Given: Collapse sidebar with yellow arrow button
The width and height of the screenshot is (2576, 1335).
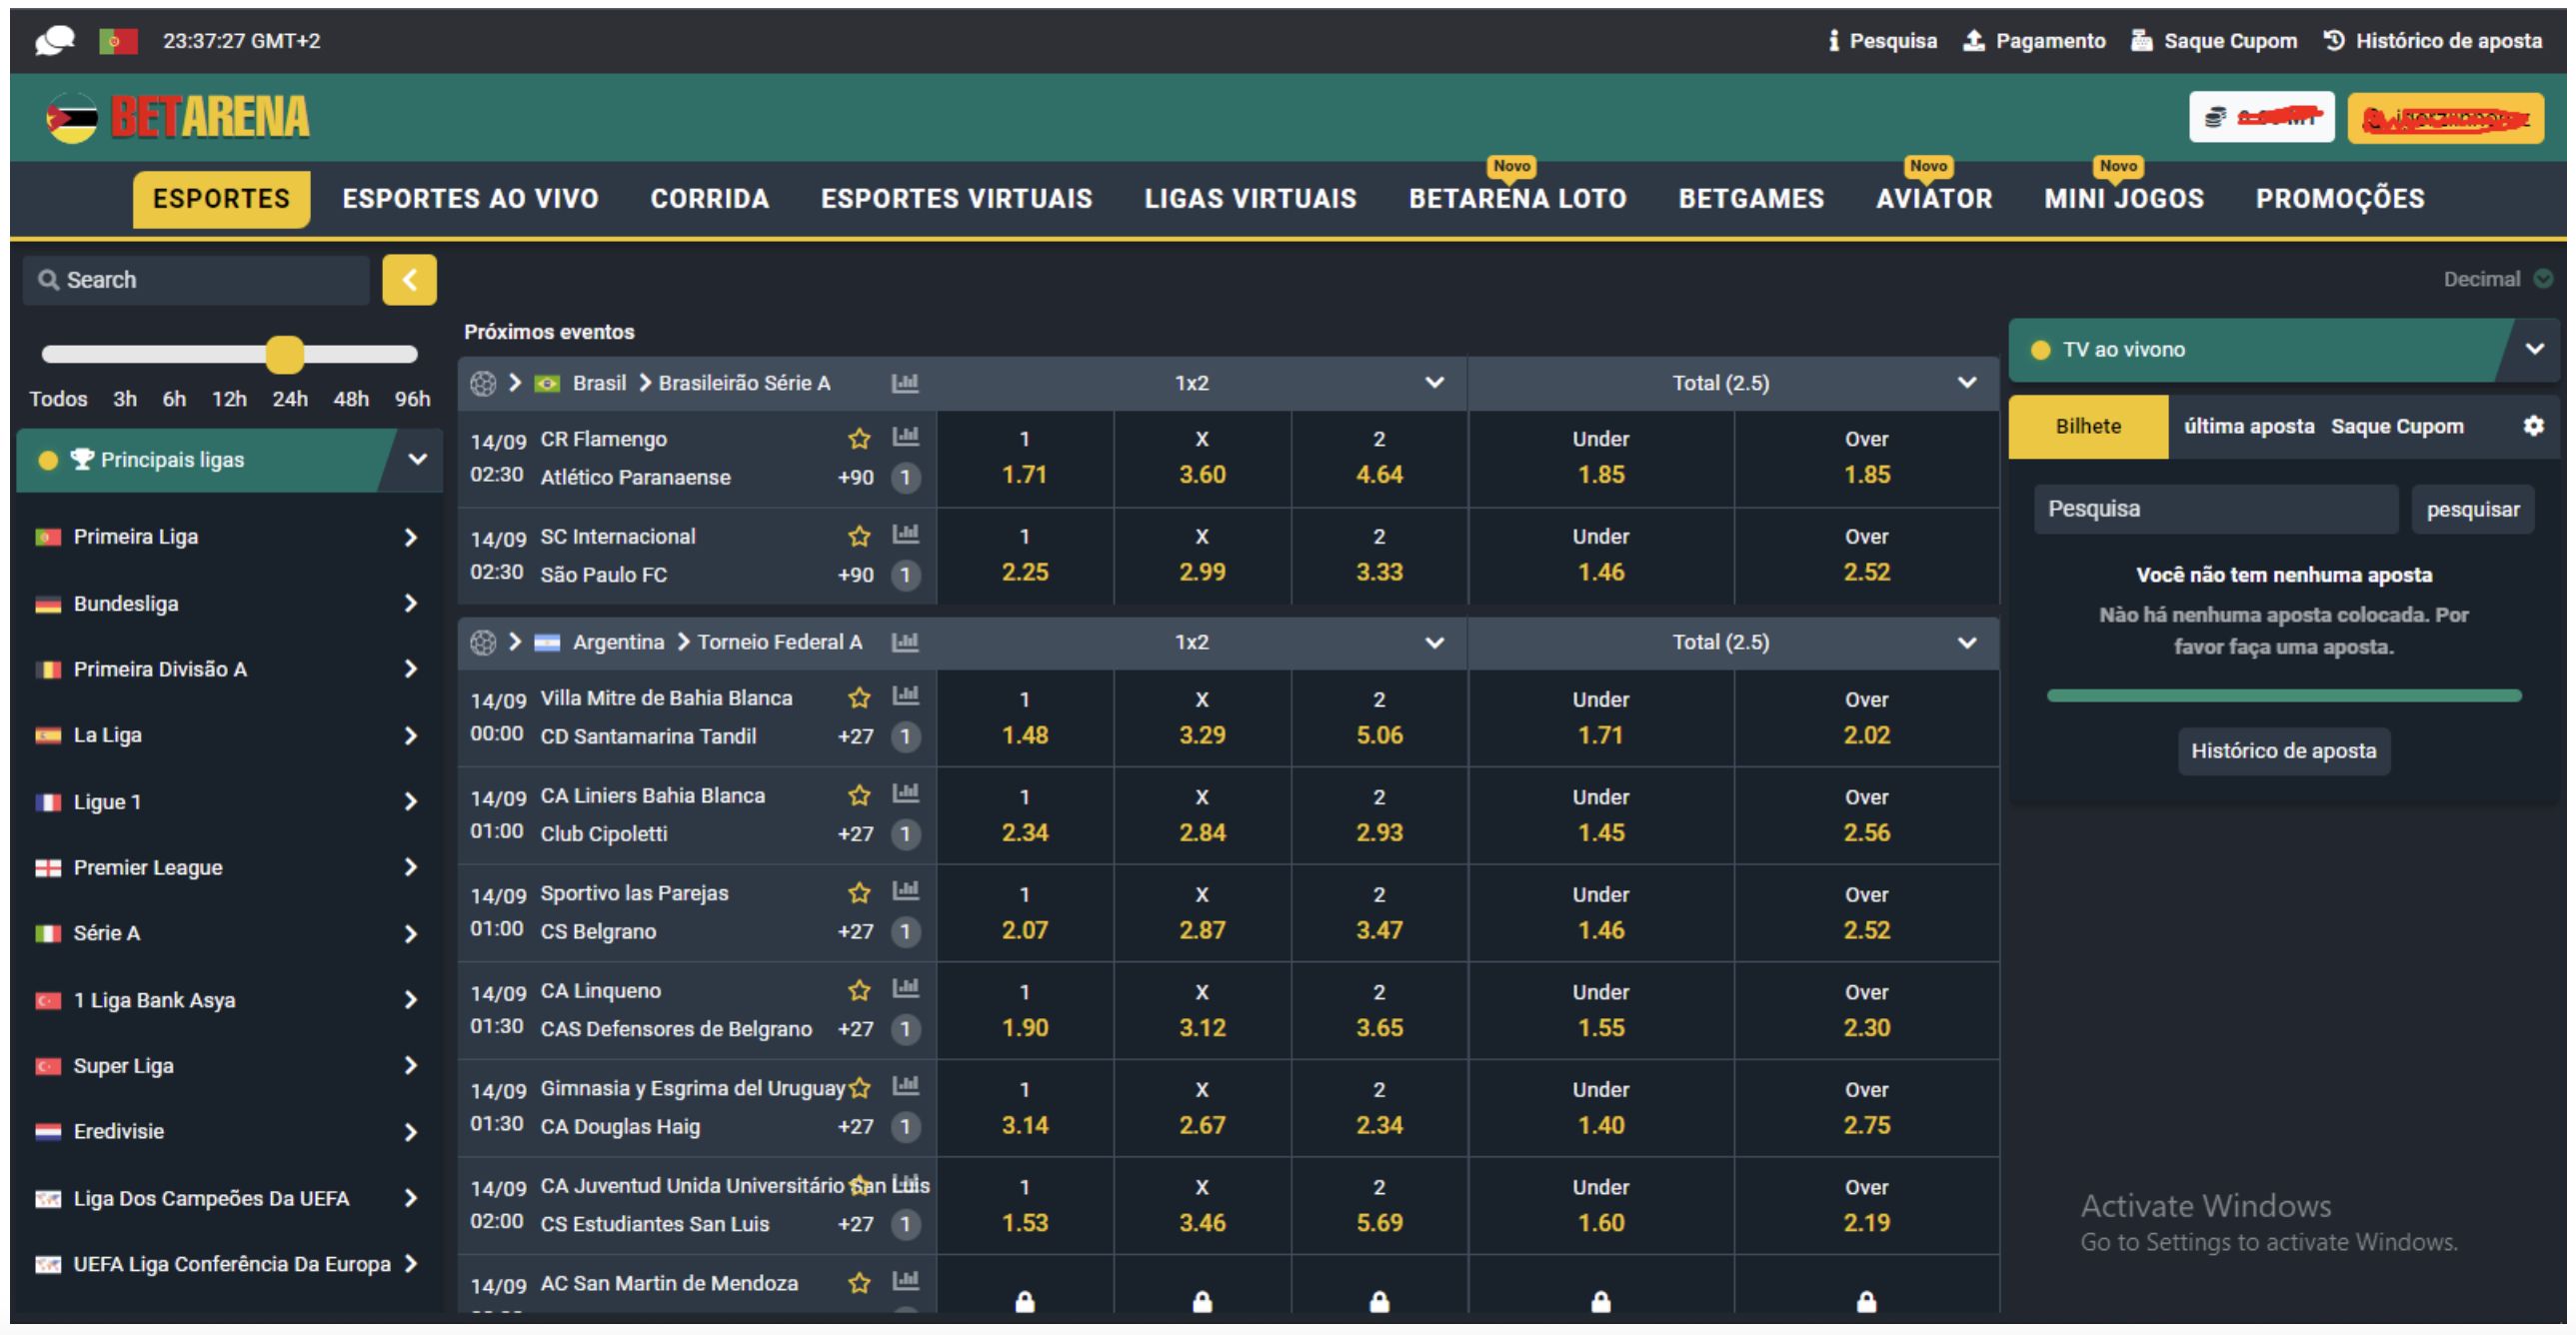Looking at the screenshot, I should (x=409, y=280).
